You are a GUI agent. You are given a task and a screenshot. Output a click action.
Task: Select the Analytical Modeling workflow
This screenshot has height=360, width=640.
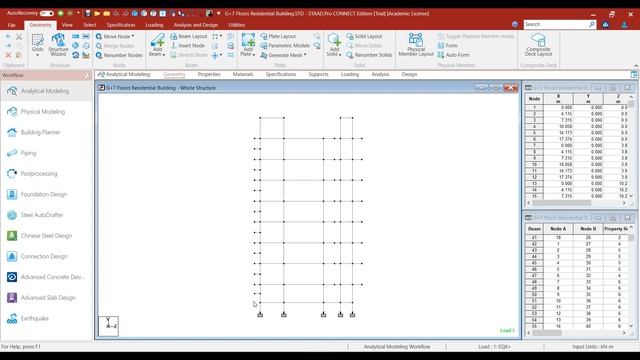[x=46, y=91]
